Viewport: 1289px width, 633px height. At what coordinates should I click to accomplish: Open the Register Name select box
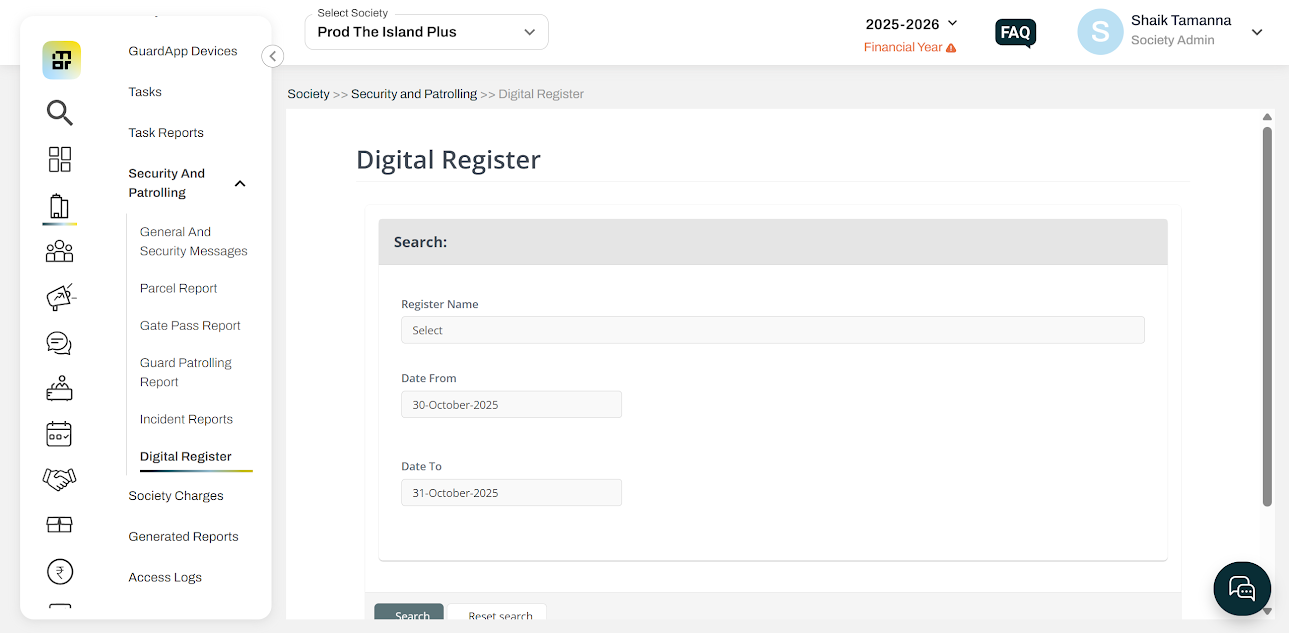tap(772, 330)
